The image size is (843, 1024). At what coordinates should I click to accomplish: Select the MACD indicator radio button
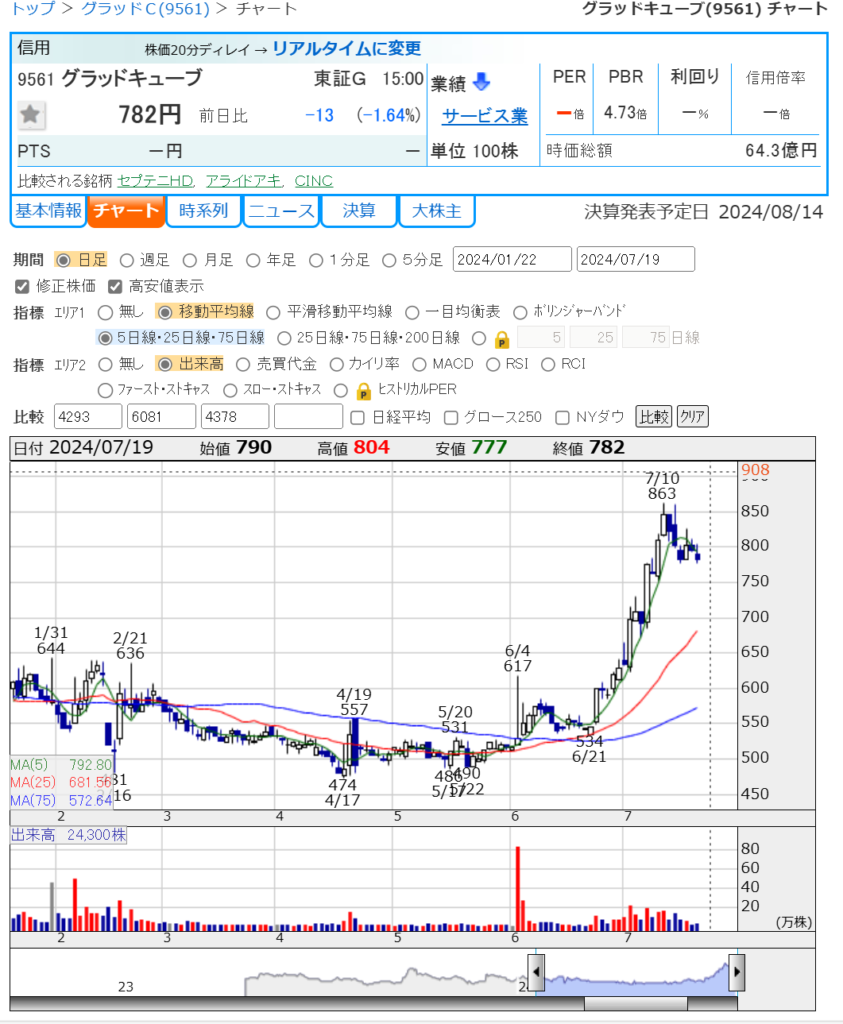(419, 364)
